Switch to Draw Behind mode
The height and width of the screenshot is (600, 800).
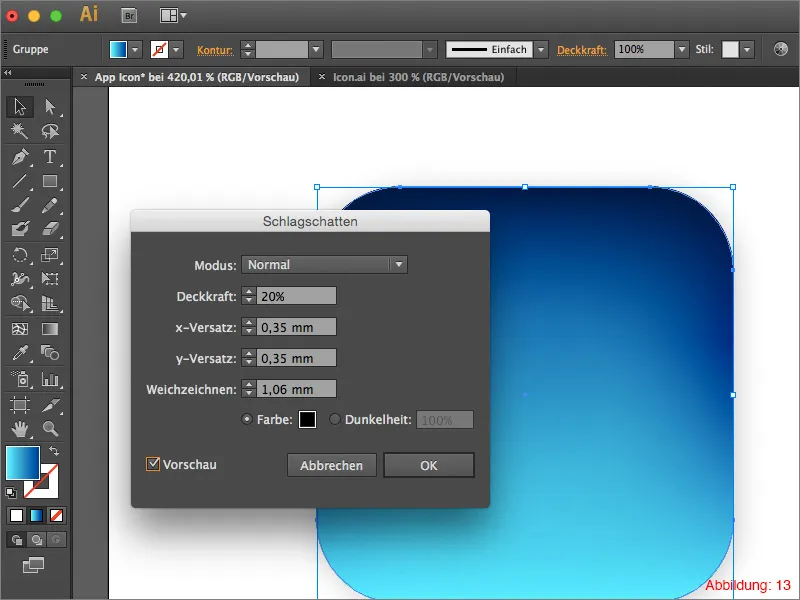36,540
